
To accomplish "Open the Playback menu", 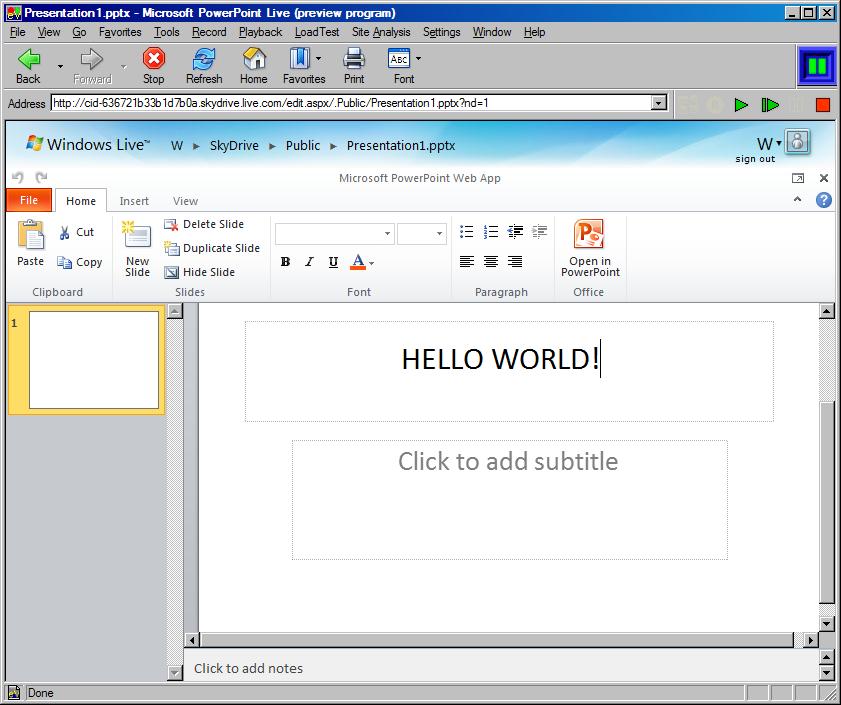I will 260,32.
